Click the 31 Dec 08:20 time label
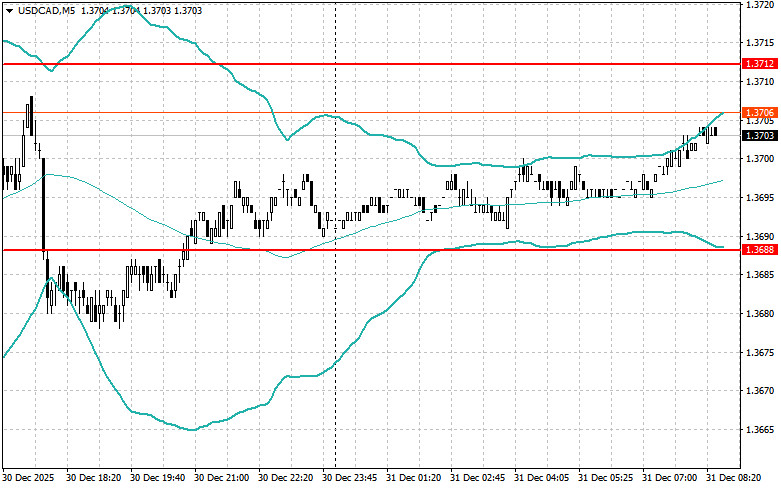The height and width of the screenshot is (489, 781). pyautogui.click(x=736, y=479)
